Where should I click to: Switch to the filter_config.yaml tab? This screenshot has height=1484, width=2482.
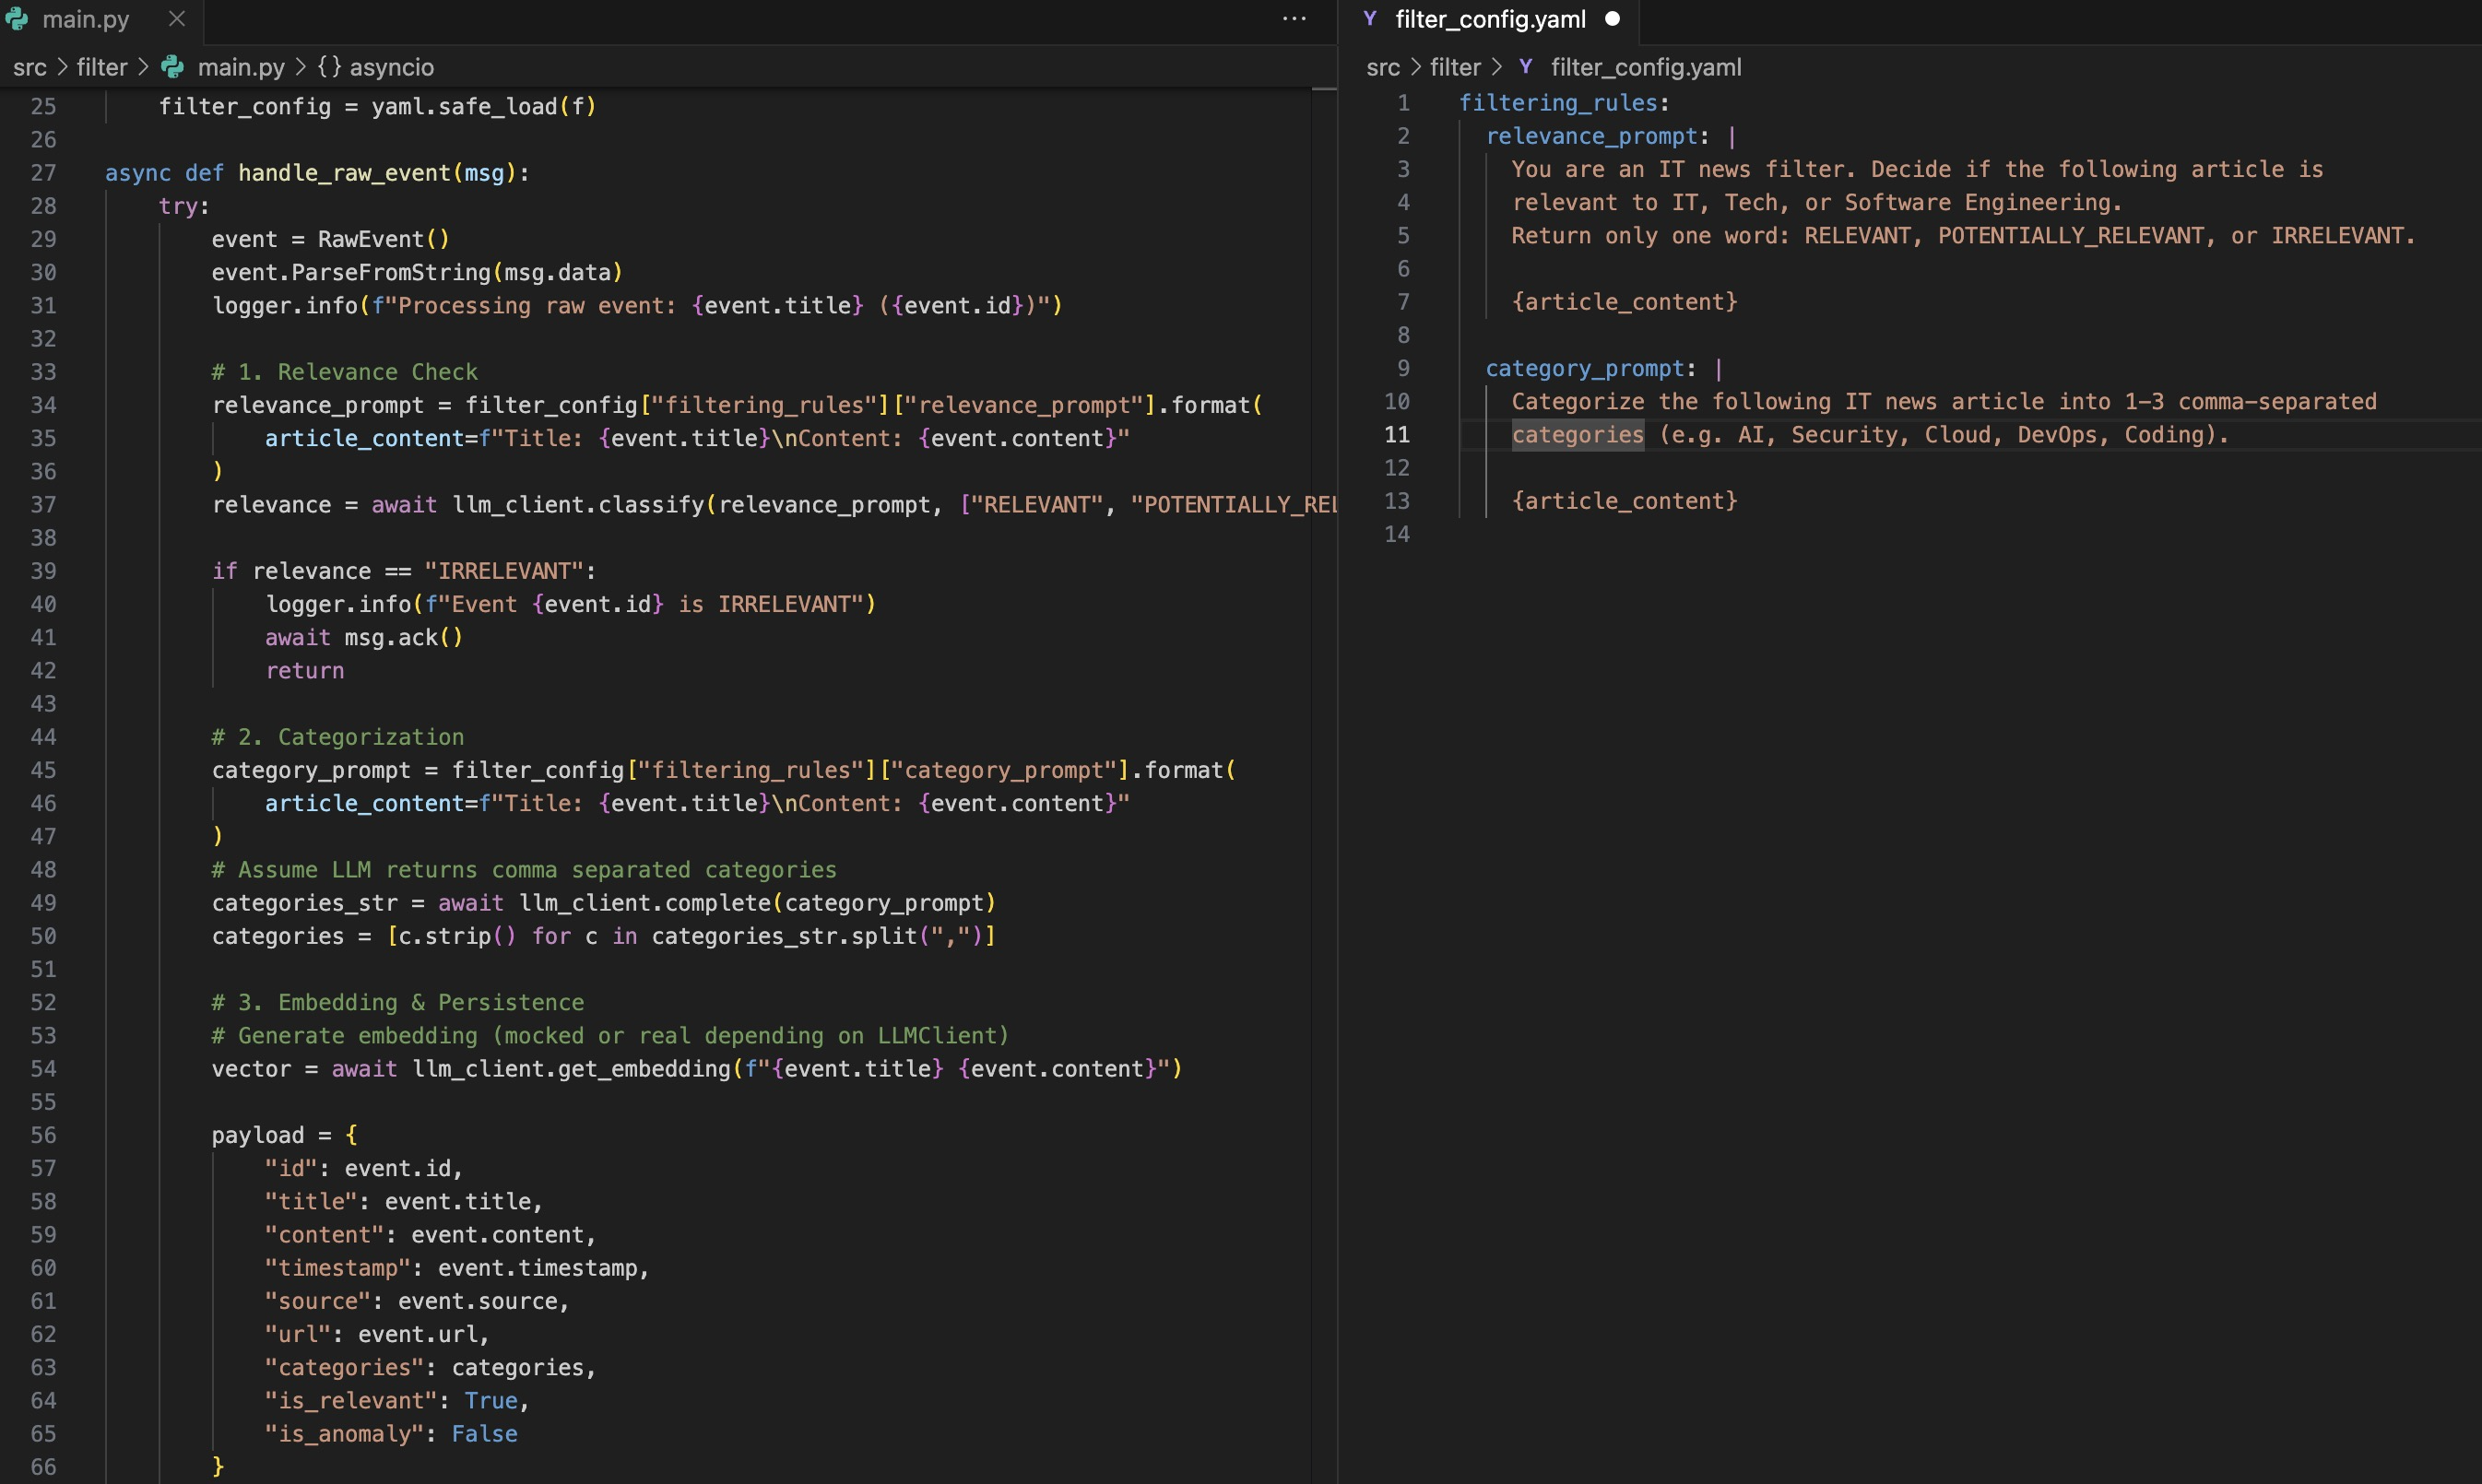click(1489, 19)
